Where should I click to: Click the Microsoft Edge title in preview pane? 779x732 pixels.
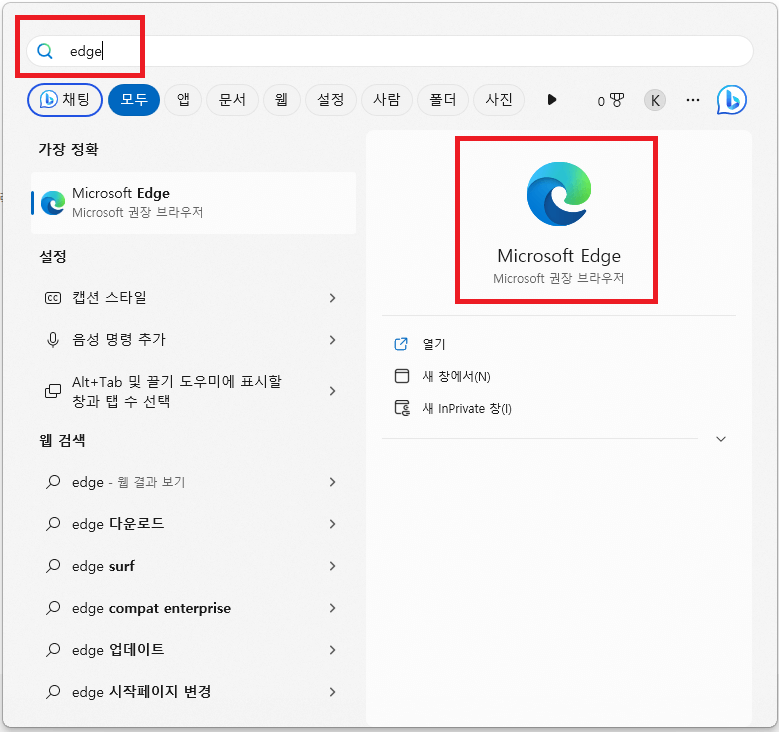point(559,256)
